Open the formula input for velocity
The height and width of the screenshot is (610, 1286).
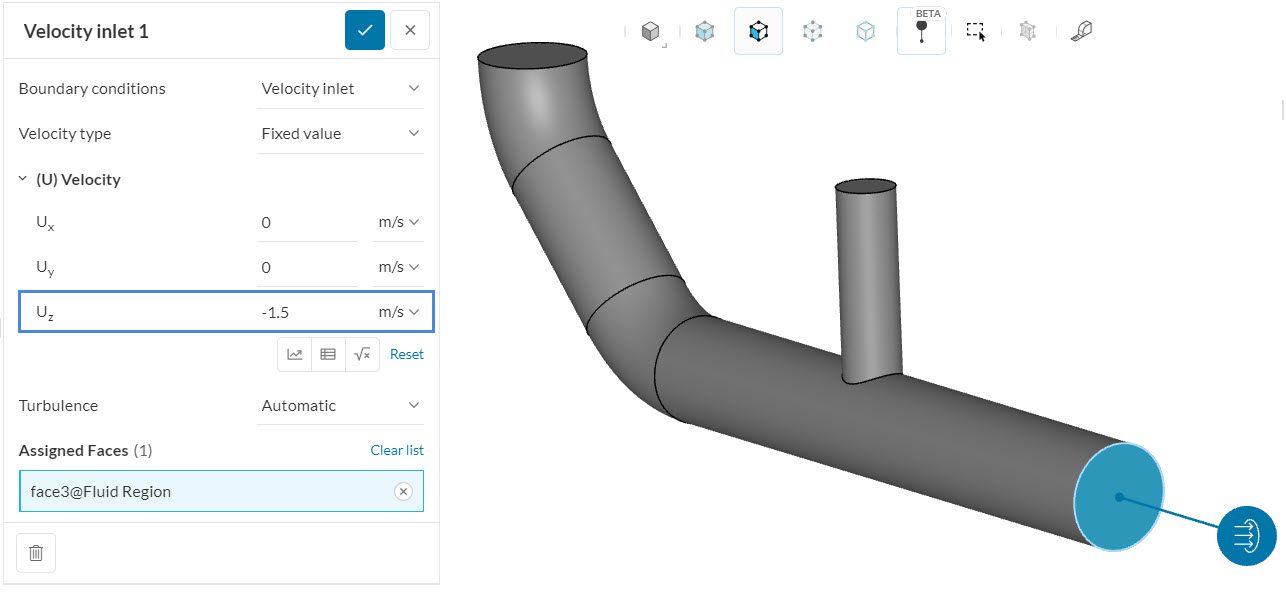pyautogui.click(x=362, y=354)
